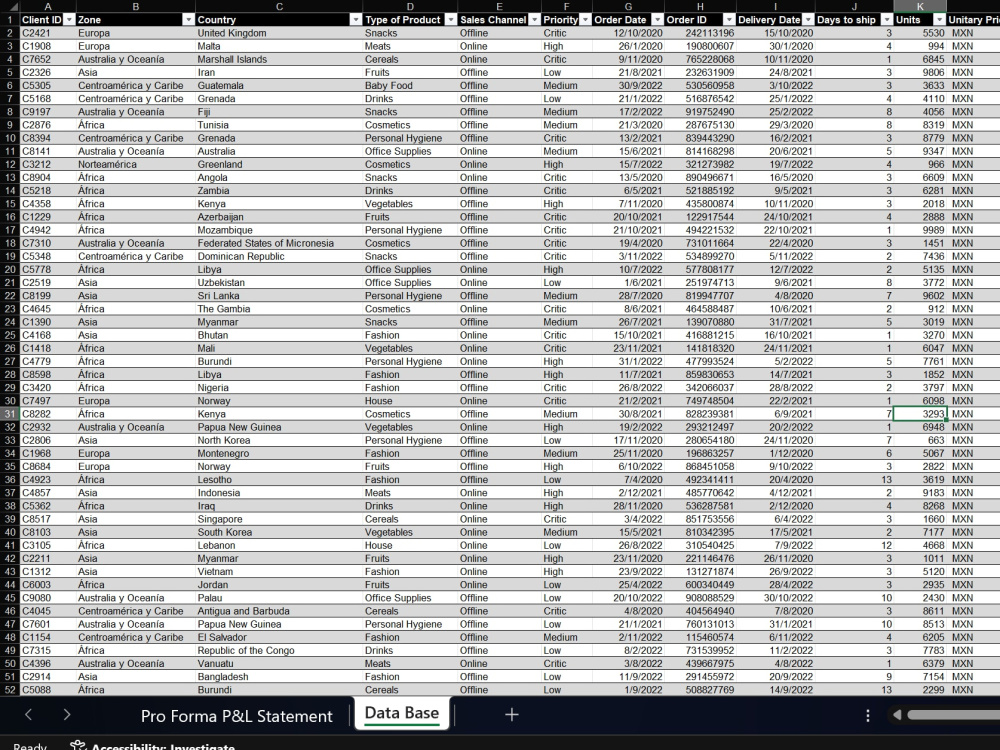Open the Days to ship filter dropdown
Screen dimensions: 1000x750
pyautogui.click(x=886, y=20)
